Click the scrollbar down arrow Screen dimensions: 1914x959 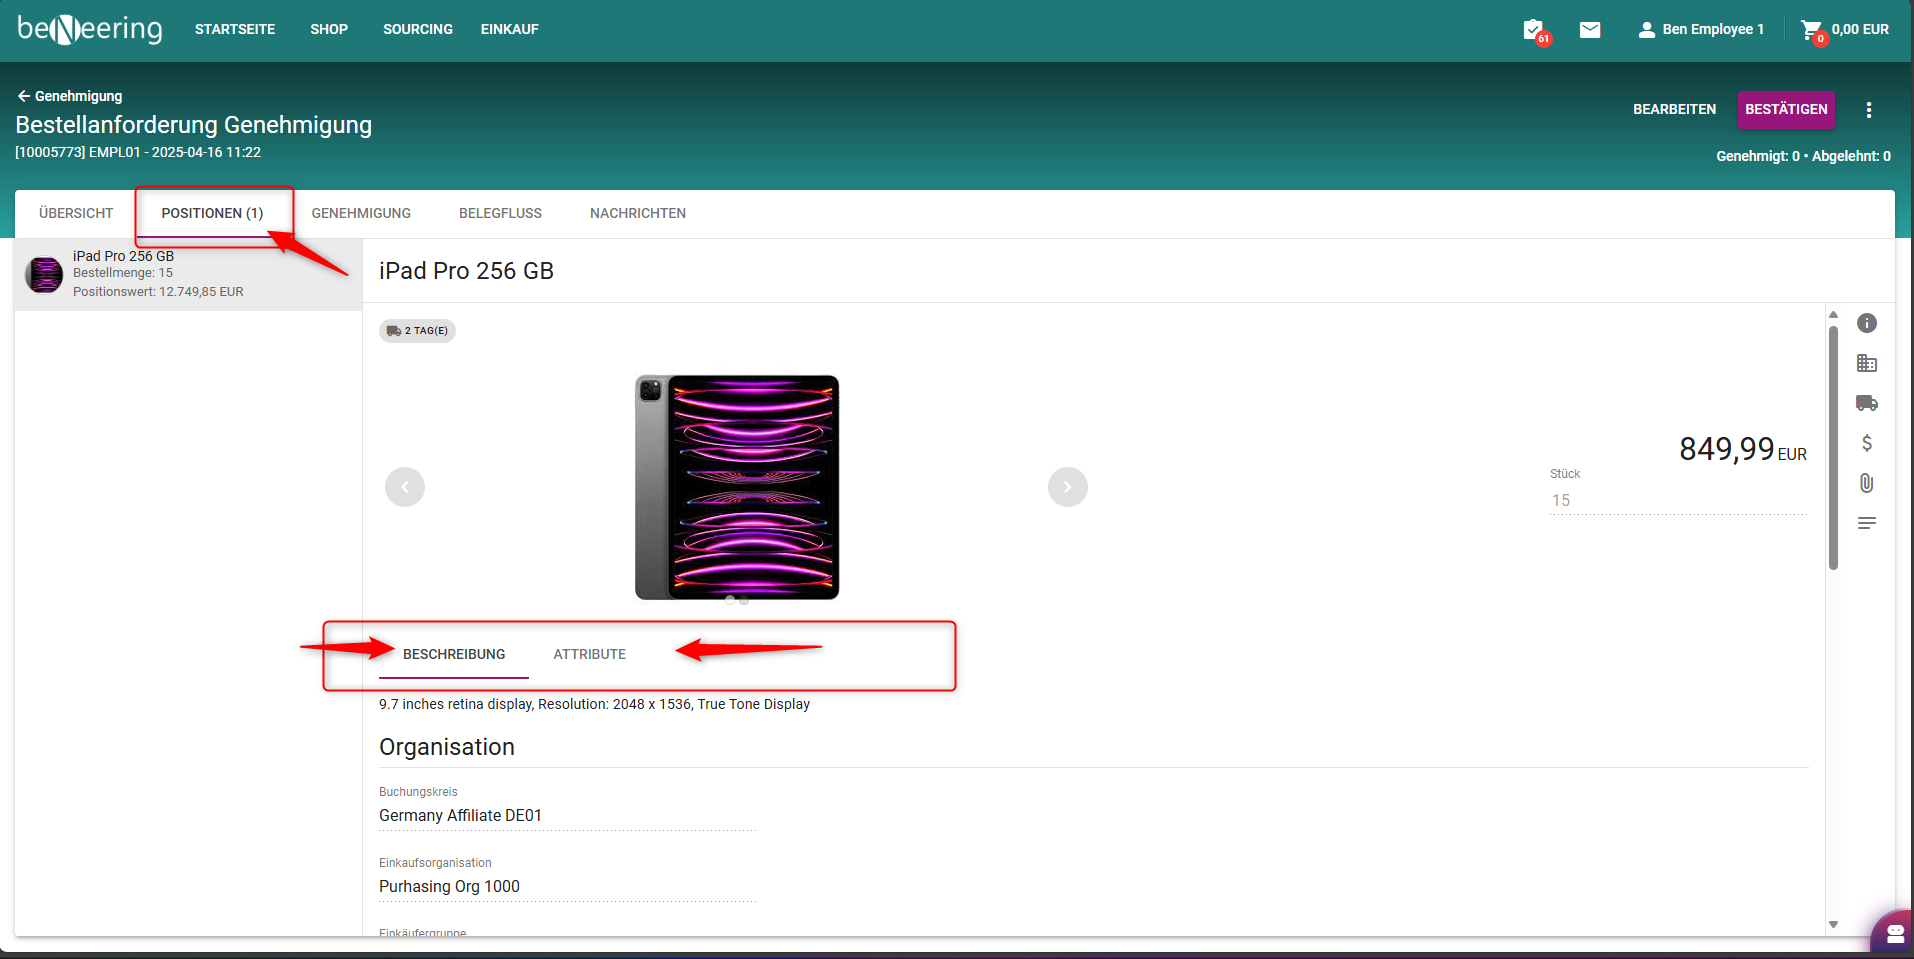[x=1833, y=924]
